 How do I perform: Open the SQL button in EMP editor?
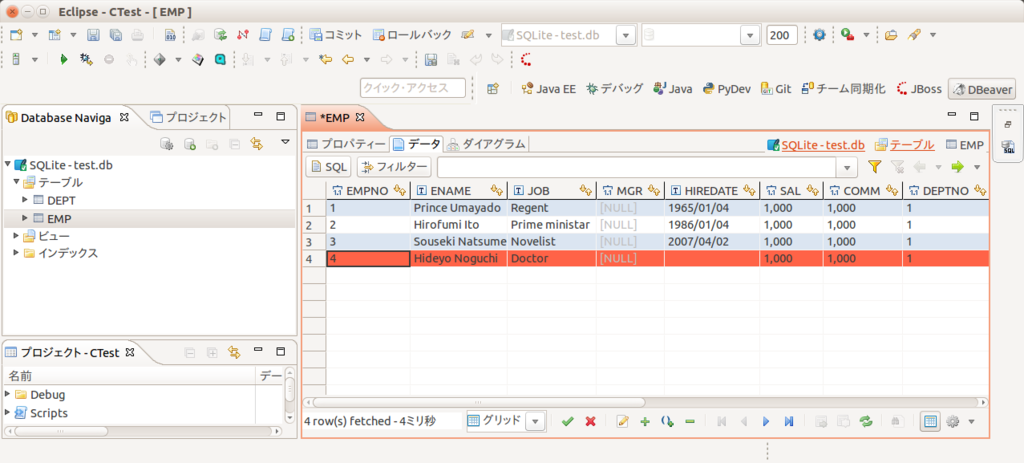(x=329, y=167)
